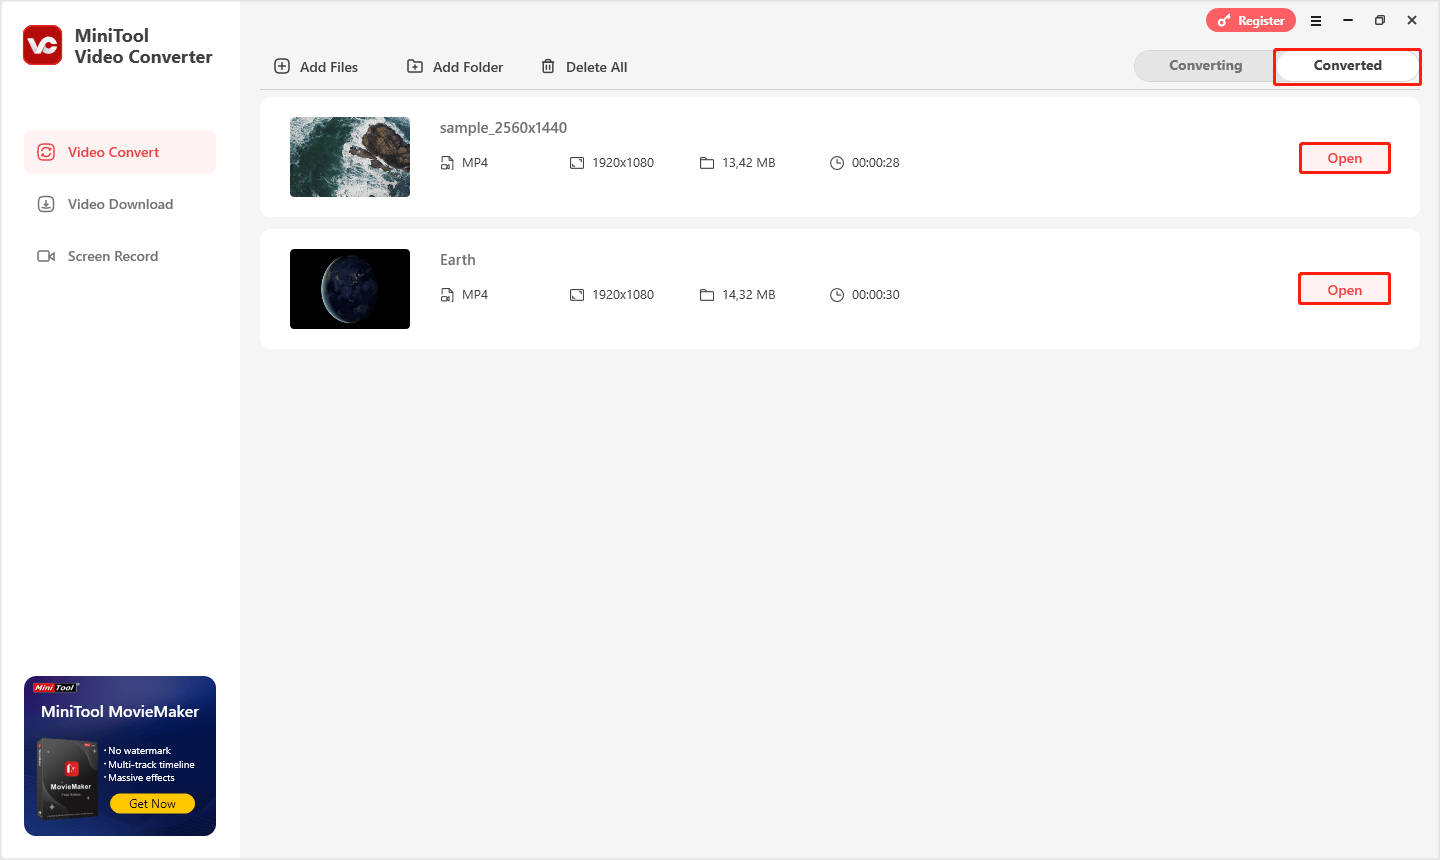The height and width of the screenshot is (860, 1440).
Task: Open the hamburger menu icon
Action: pyautogui.click(x=1316, y=20)
